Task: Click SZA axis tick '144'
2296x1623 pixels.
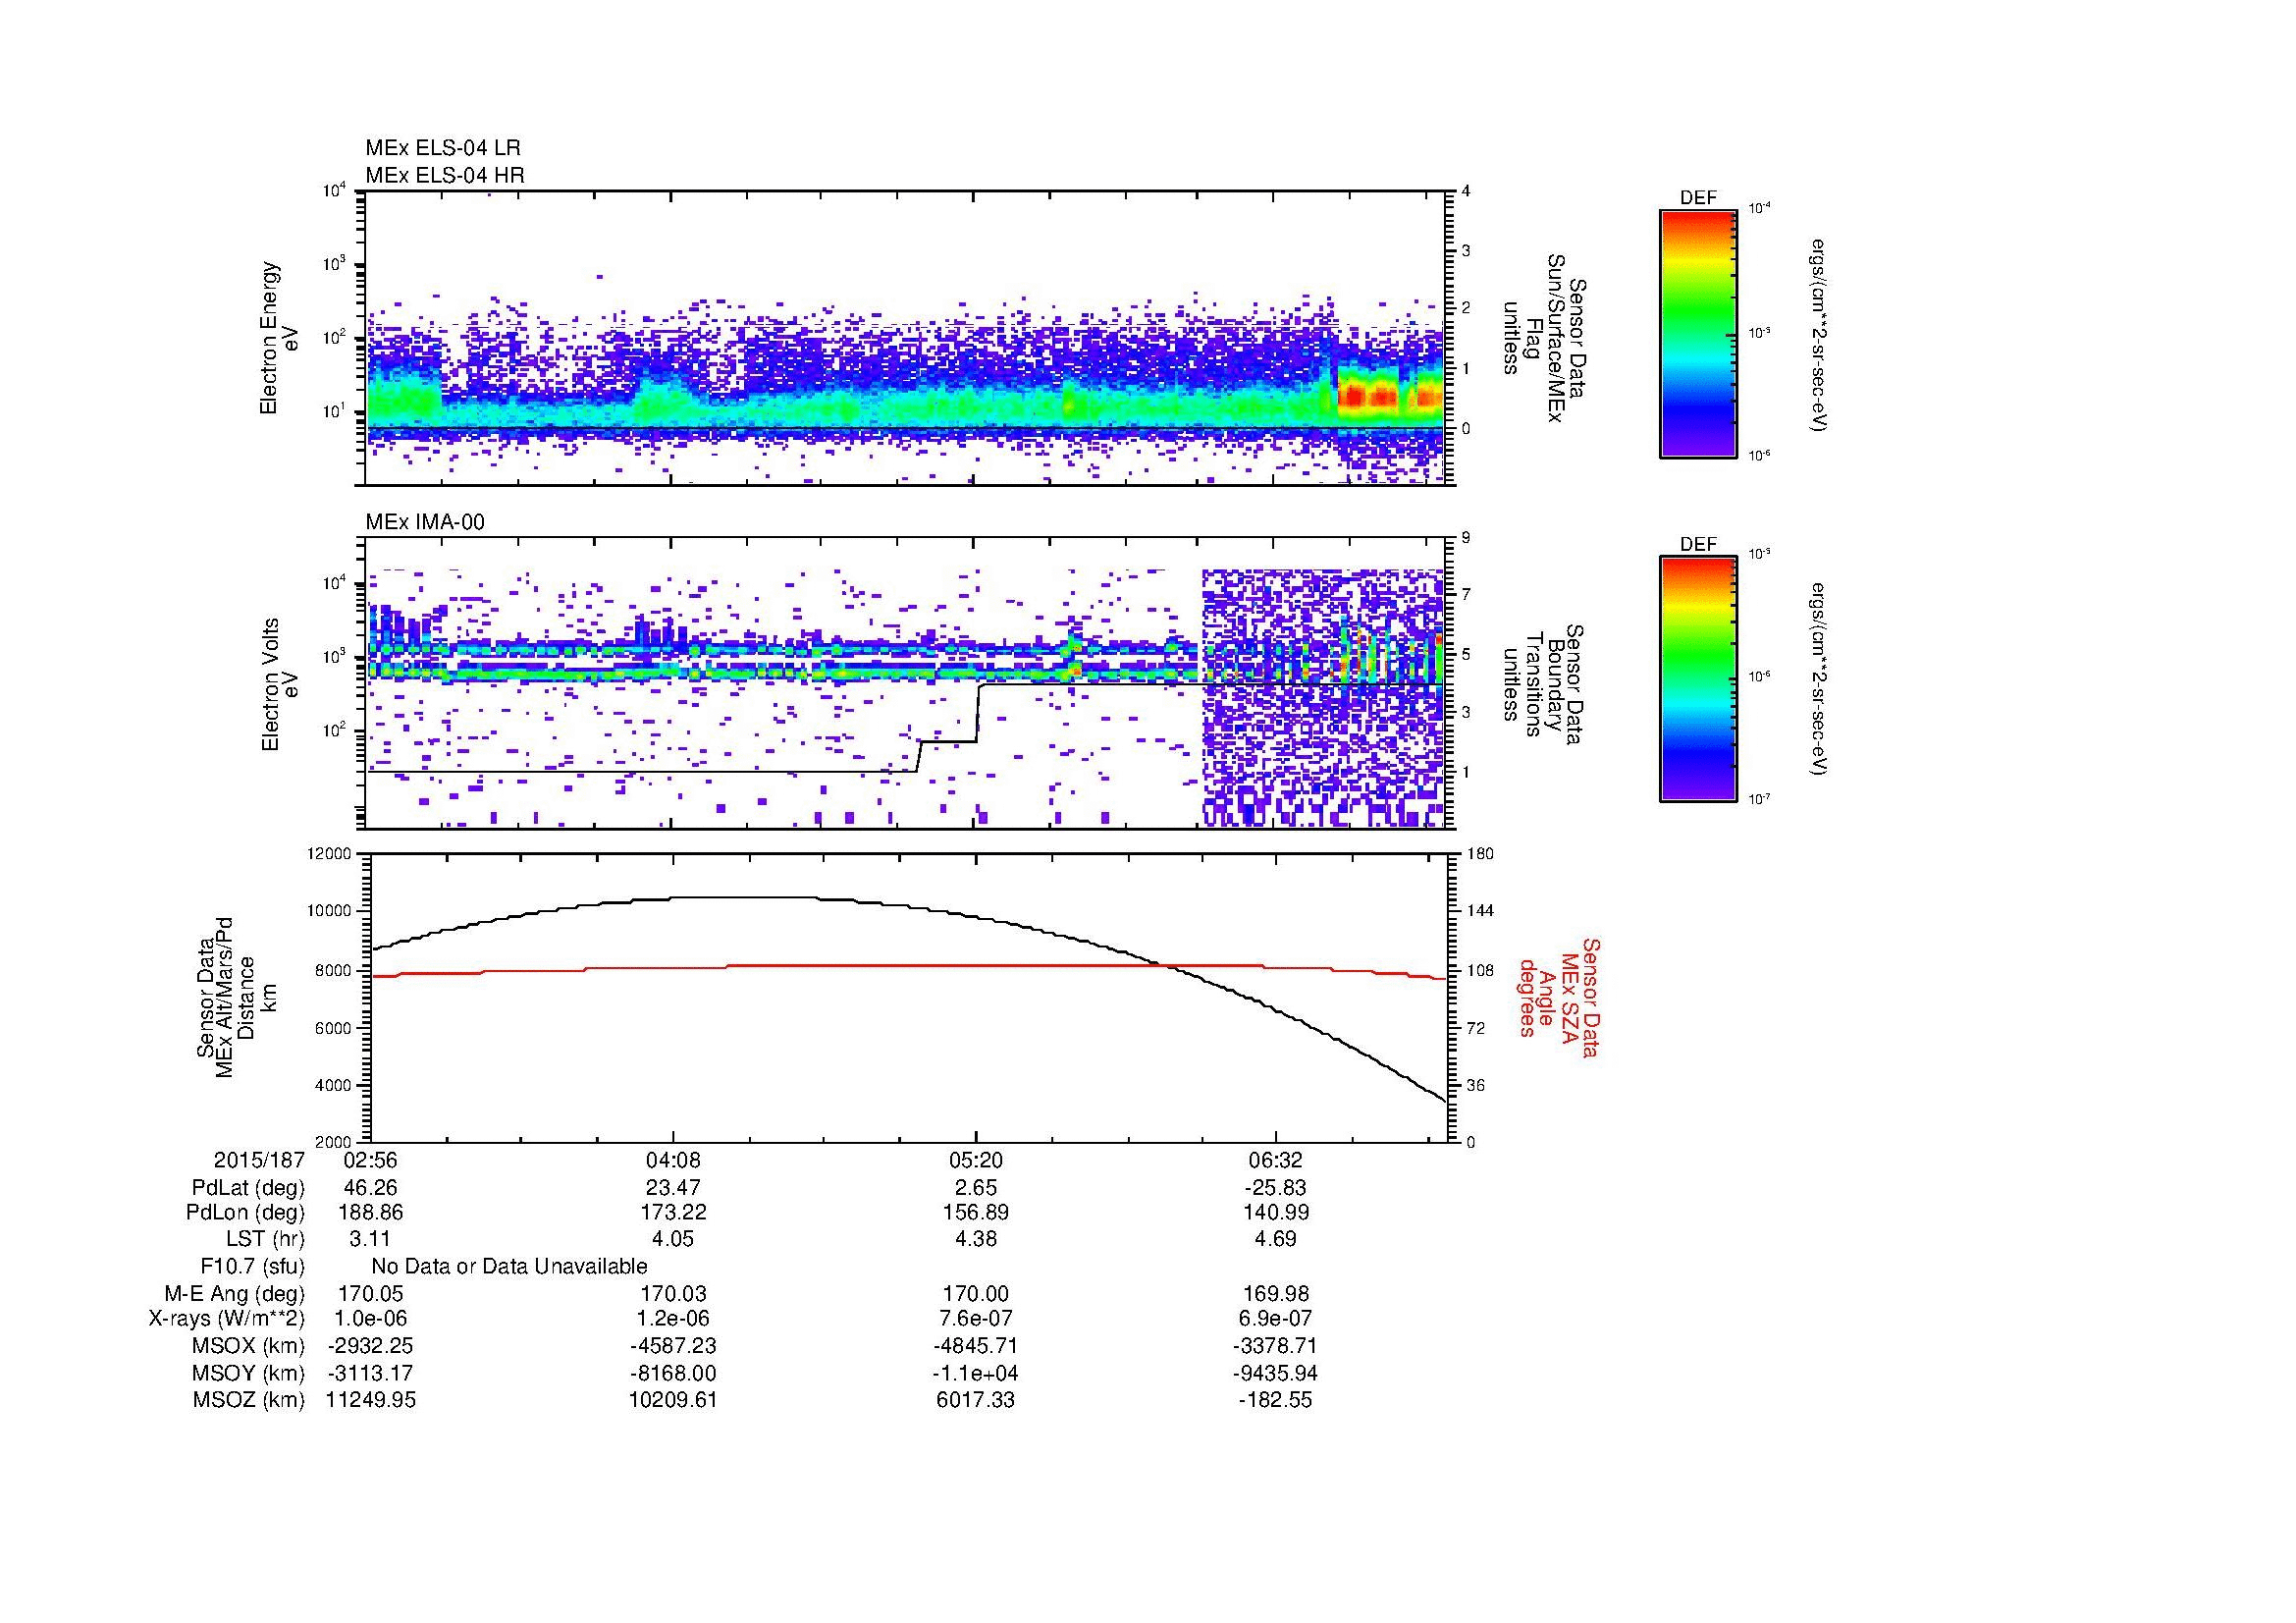Action: pos(1480,911)
